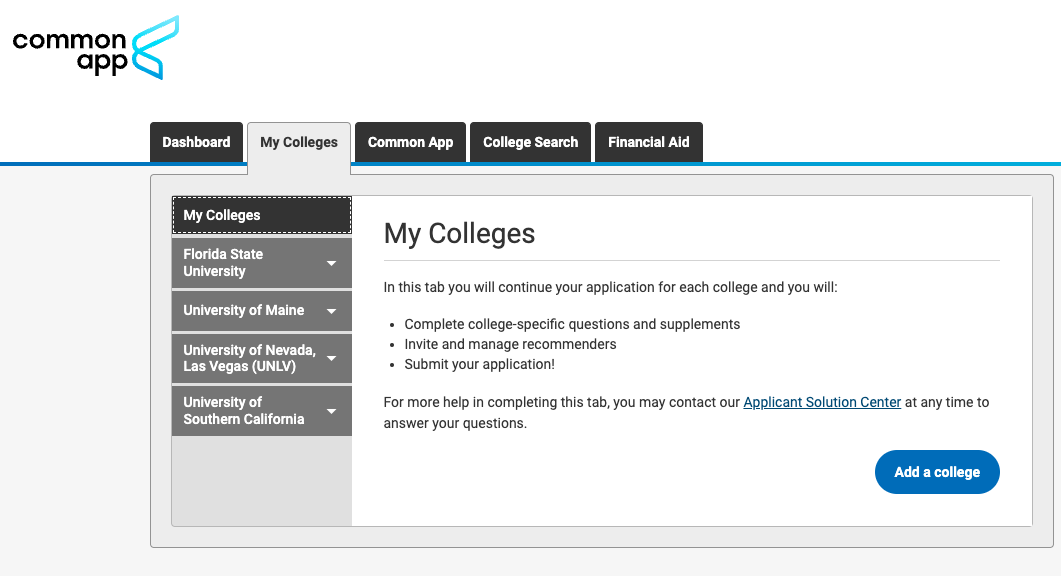Select My Colleges in the sidebar
Viewport: 1061px width, 576px height.
(261, 215)
